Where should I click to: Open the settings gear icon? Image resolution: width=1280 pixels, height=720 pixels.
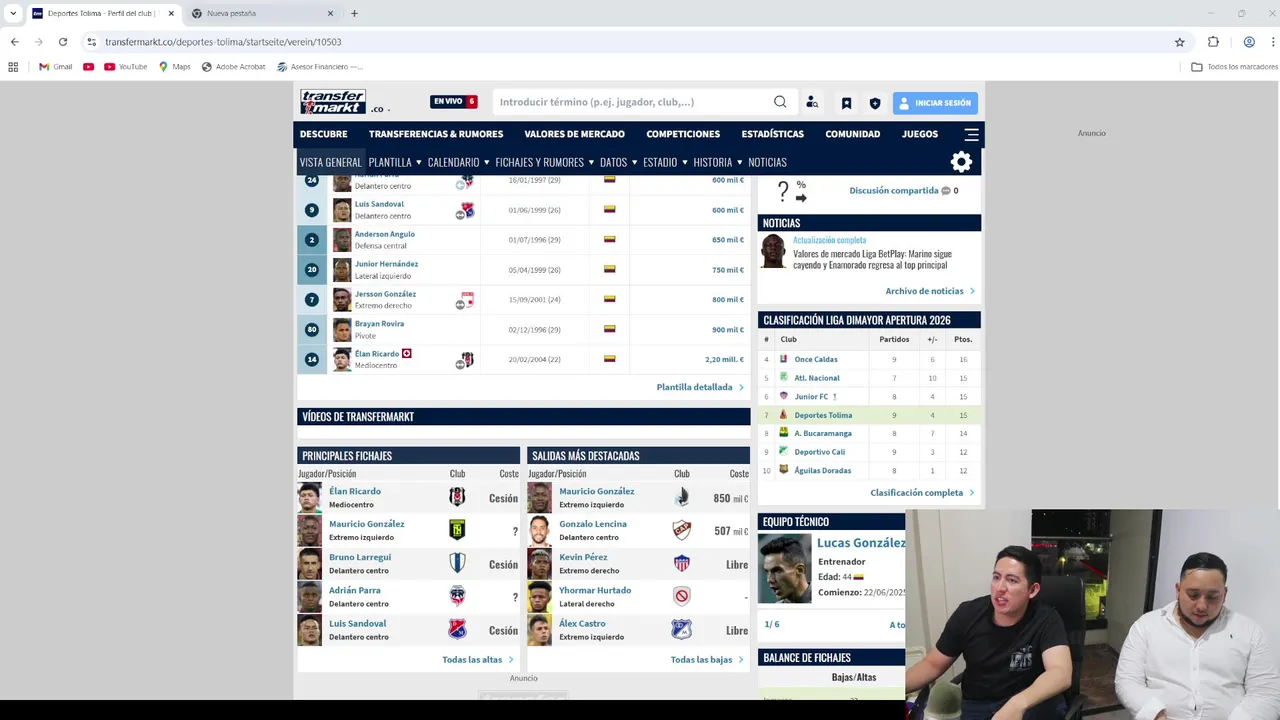pos(961,162)
